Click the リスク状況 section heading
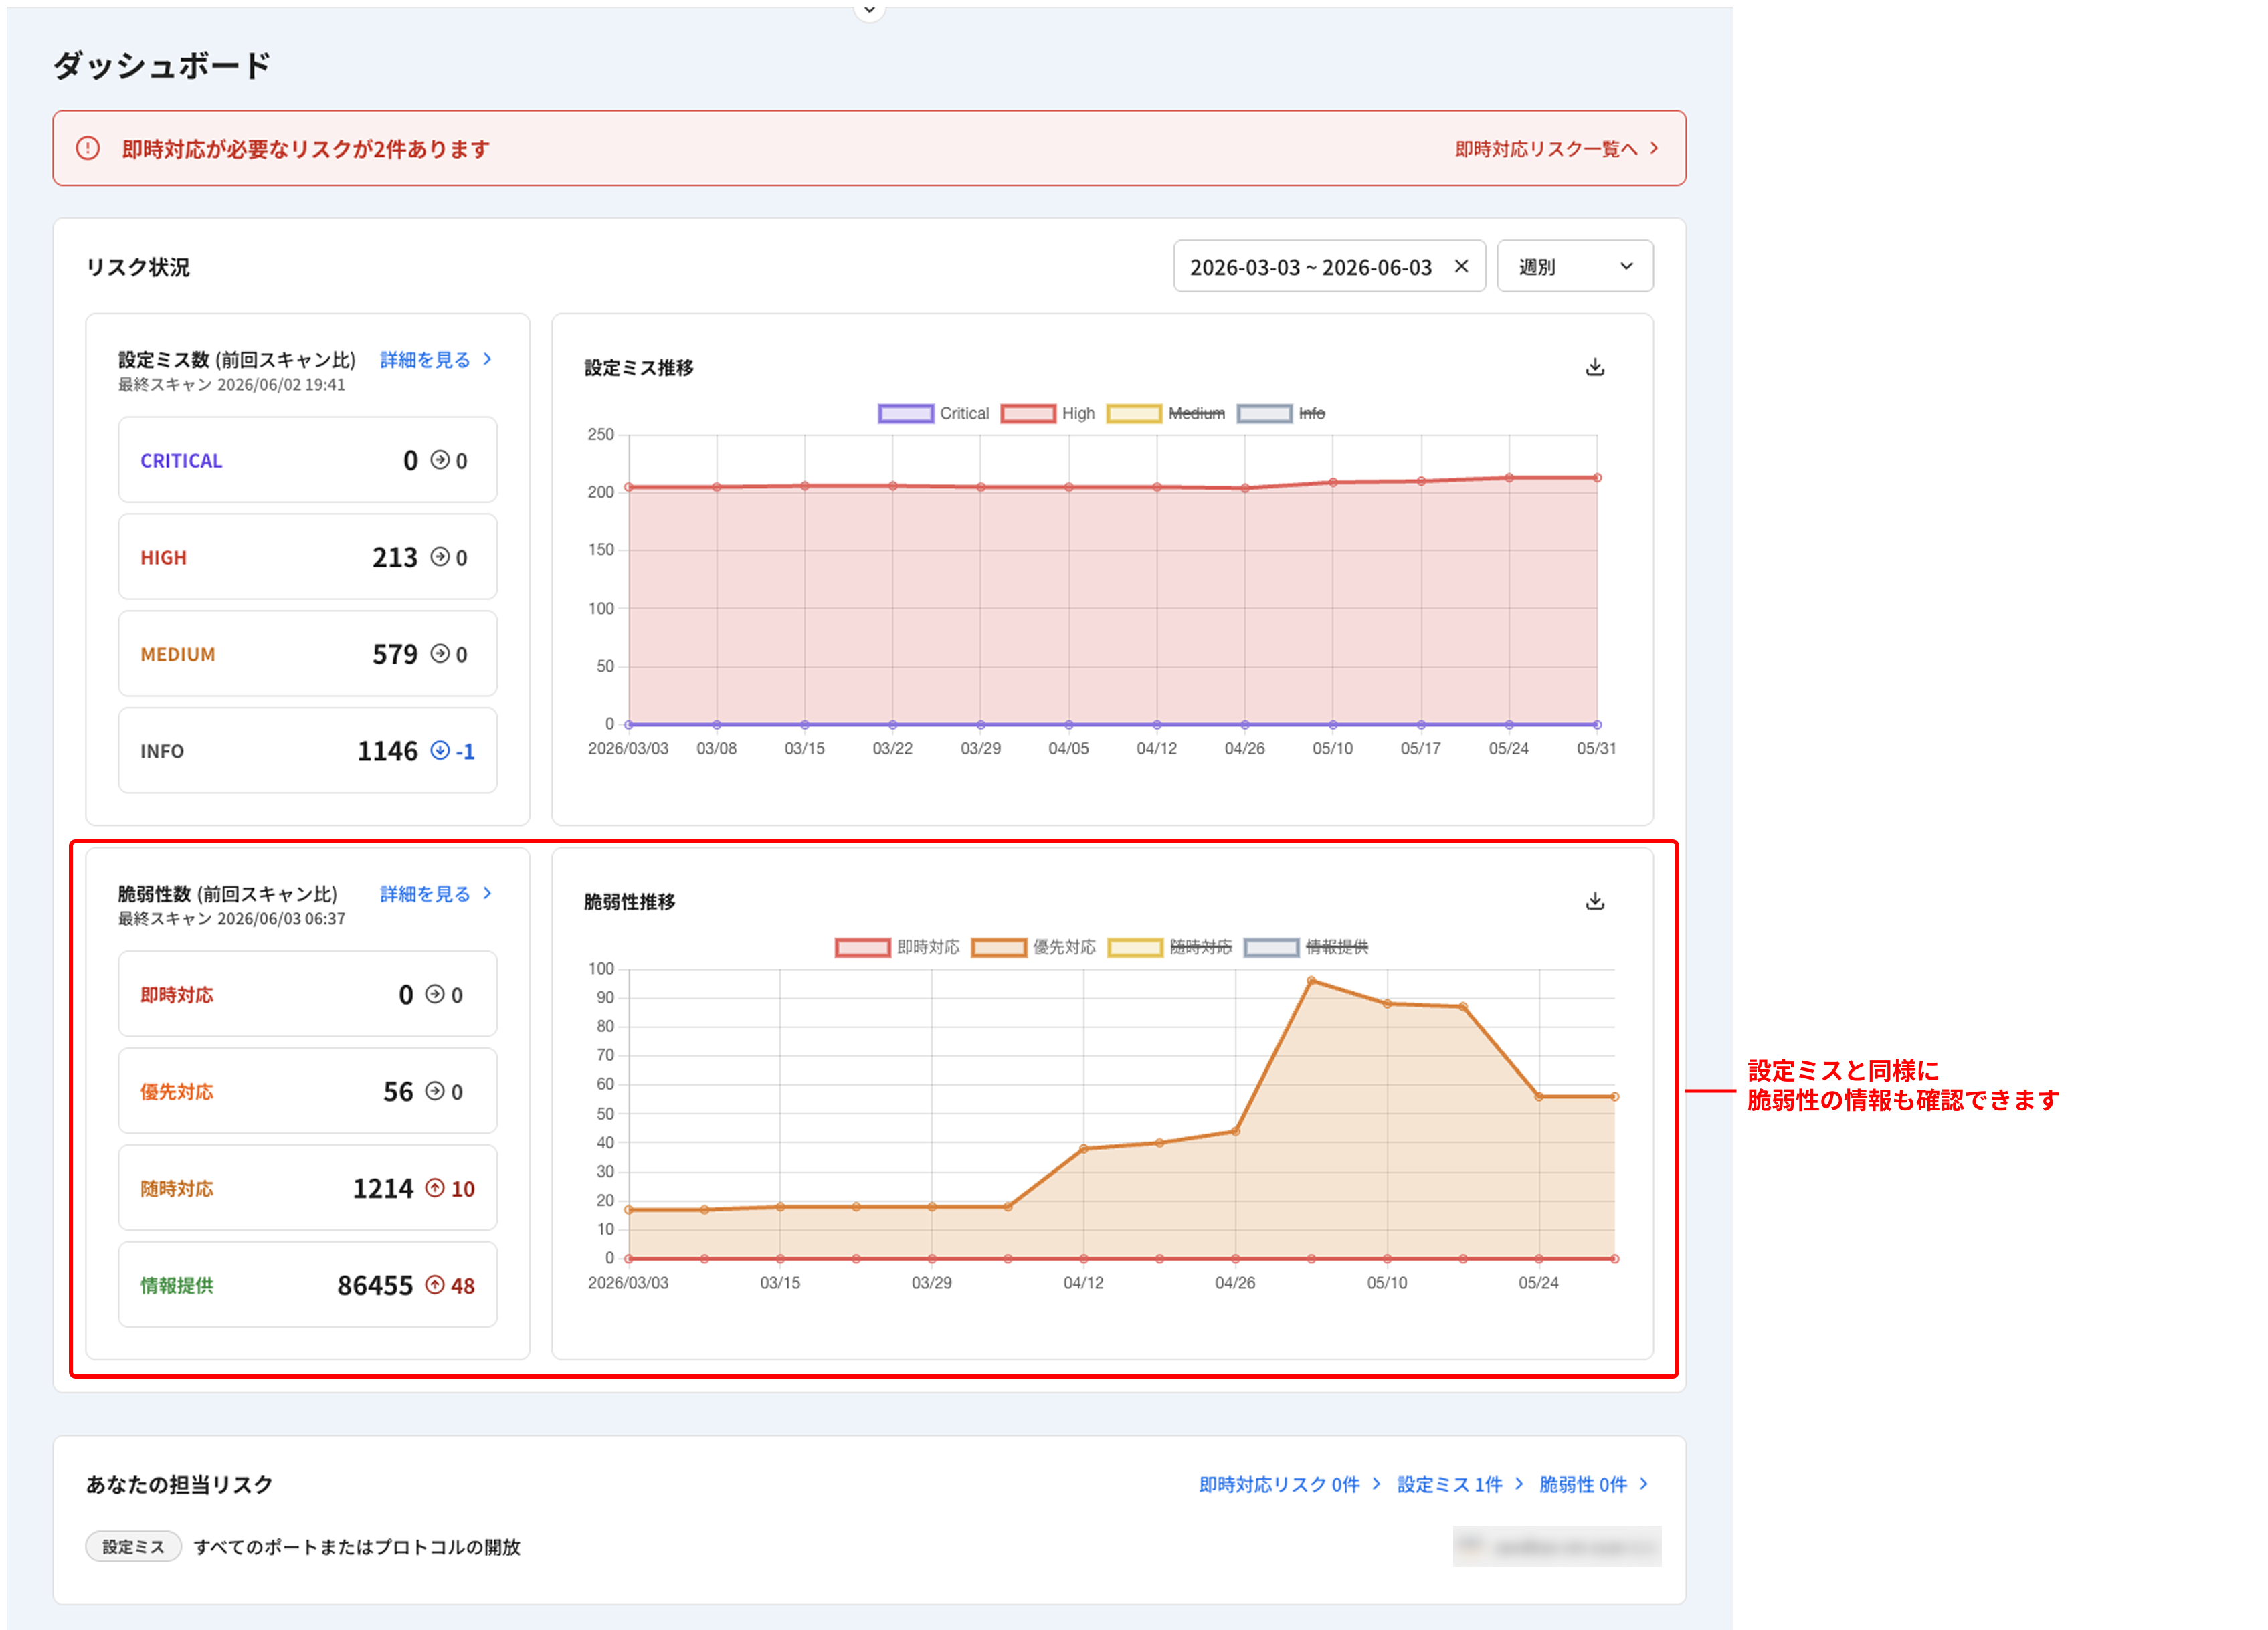Image resolution: width=2268 pixels, height=1630 pixels. tap(138, 267)
